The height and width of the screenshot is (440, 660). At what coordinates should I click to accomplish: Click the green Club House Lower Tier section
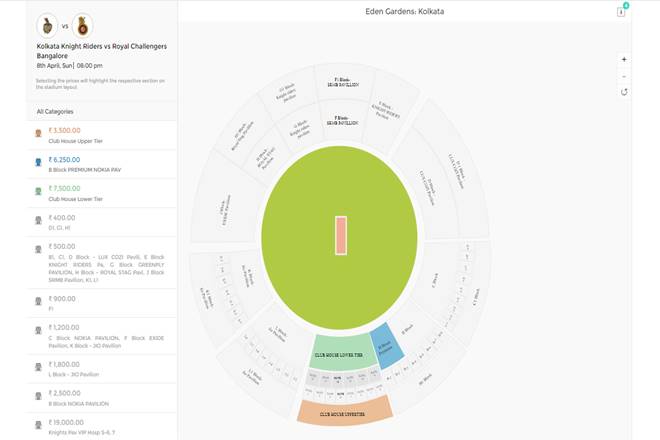point(341,352)
